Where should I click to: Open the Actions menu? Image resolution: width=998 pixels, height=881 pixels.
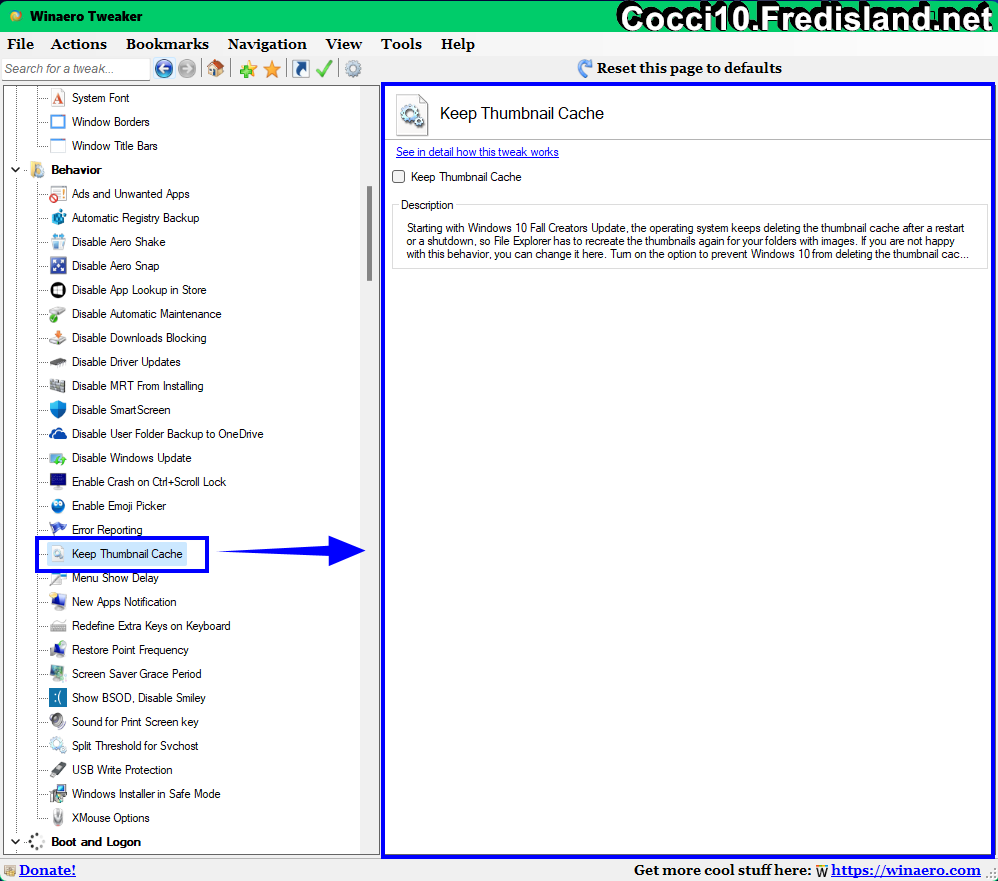(x=79, y=44)
